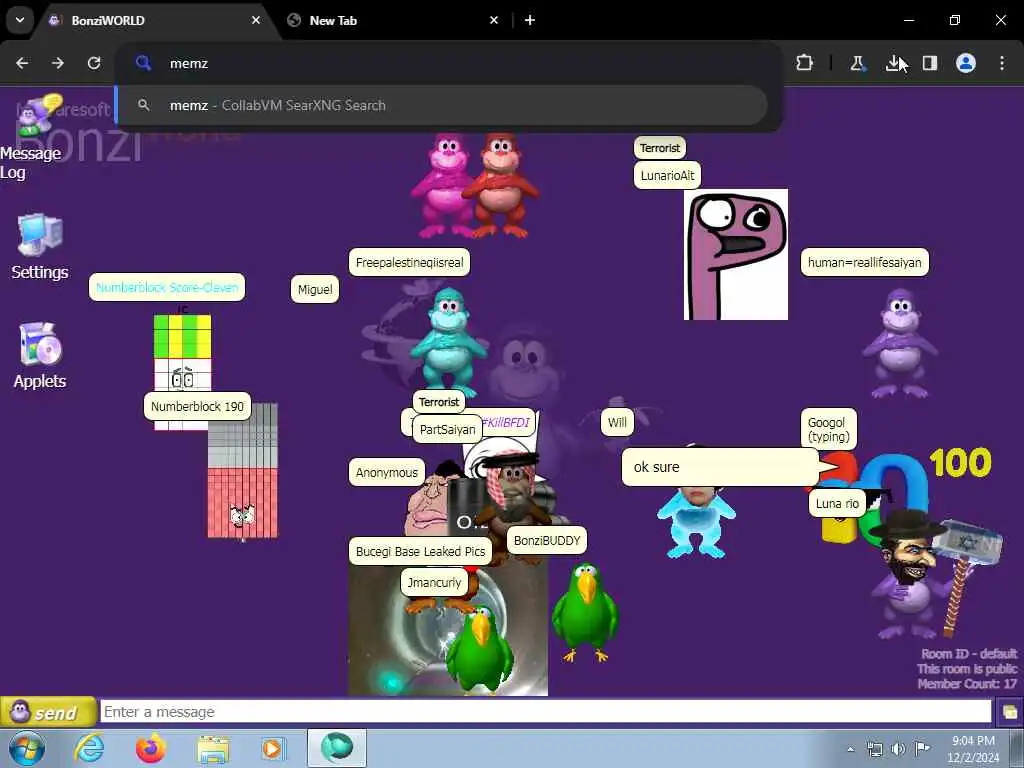Click the LunarioAit name tag
The width and height of the screenshot is (1024, 768).
click(x=667, y=175)
